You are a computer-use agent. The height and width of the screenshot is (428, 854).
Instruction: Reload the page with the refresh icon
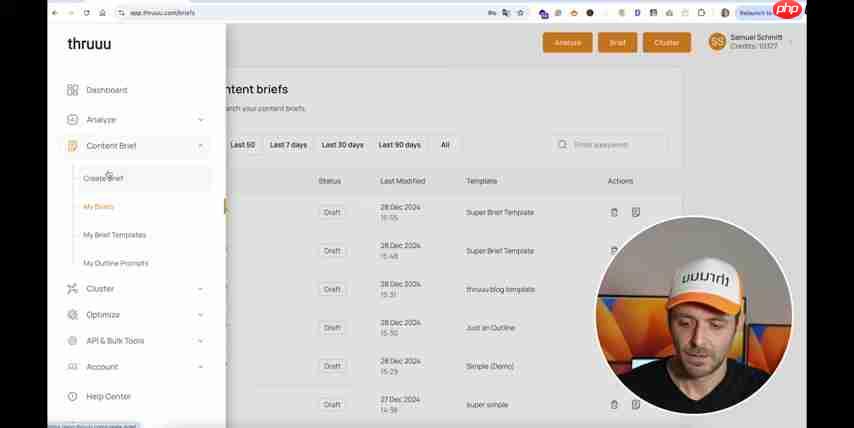(x=87, y=13)
